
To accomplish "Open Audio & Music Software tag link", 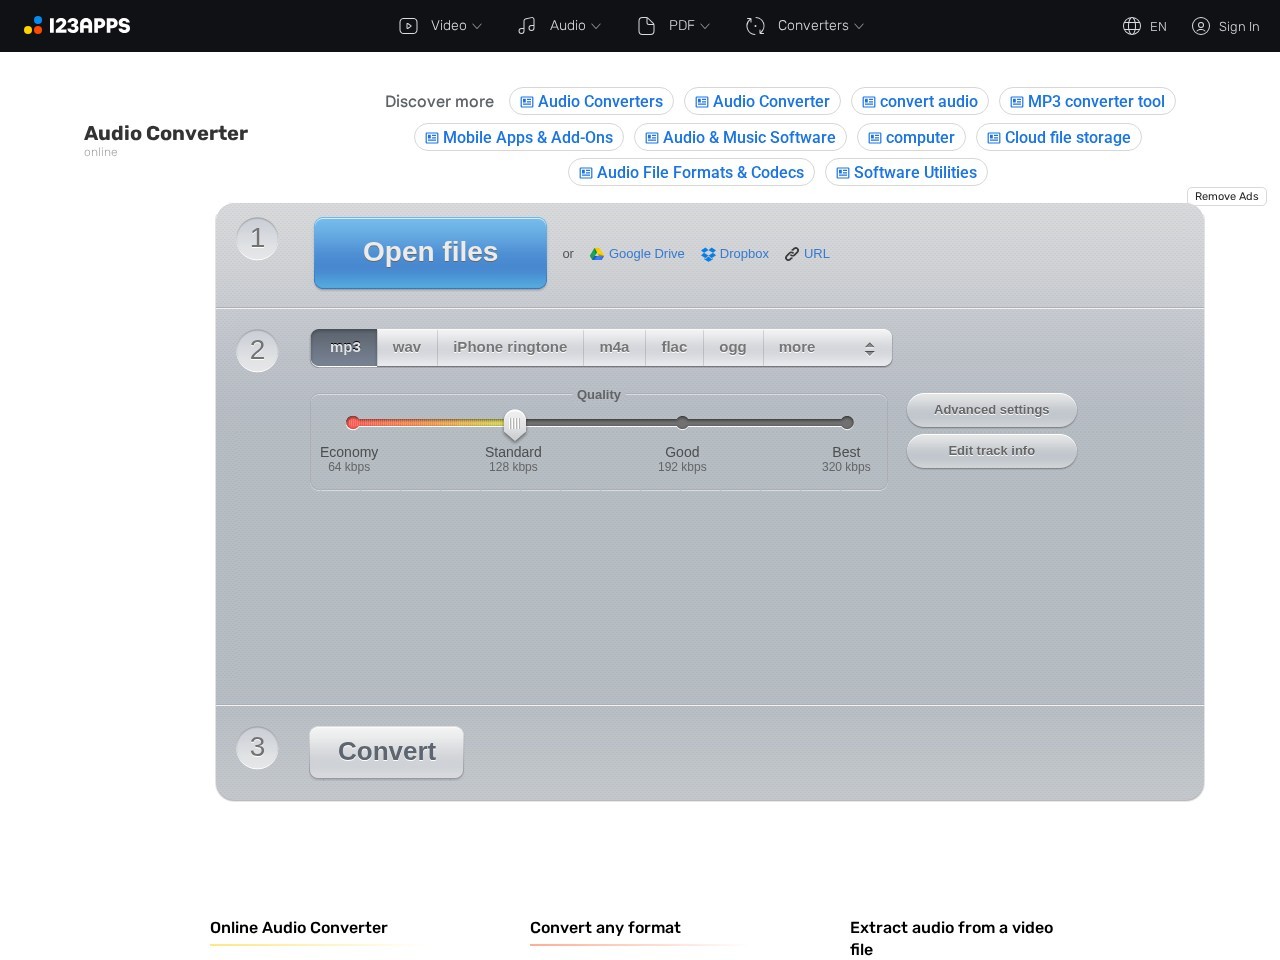I will point(740,138).
